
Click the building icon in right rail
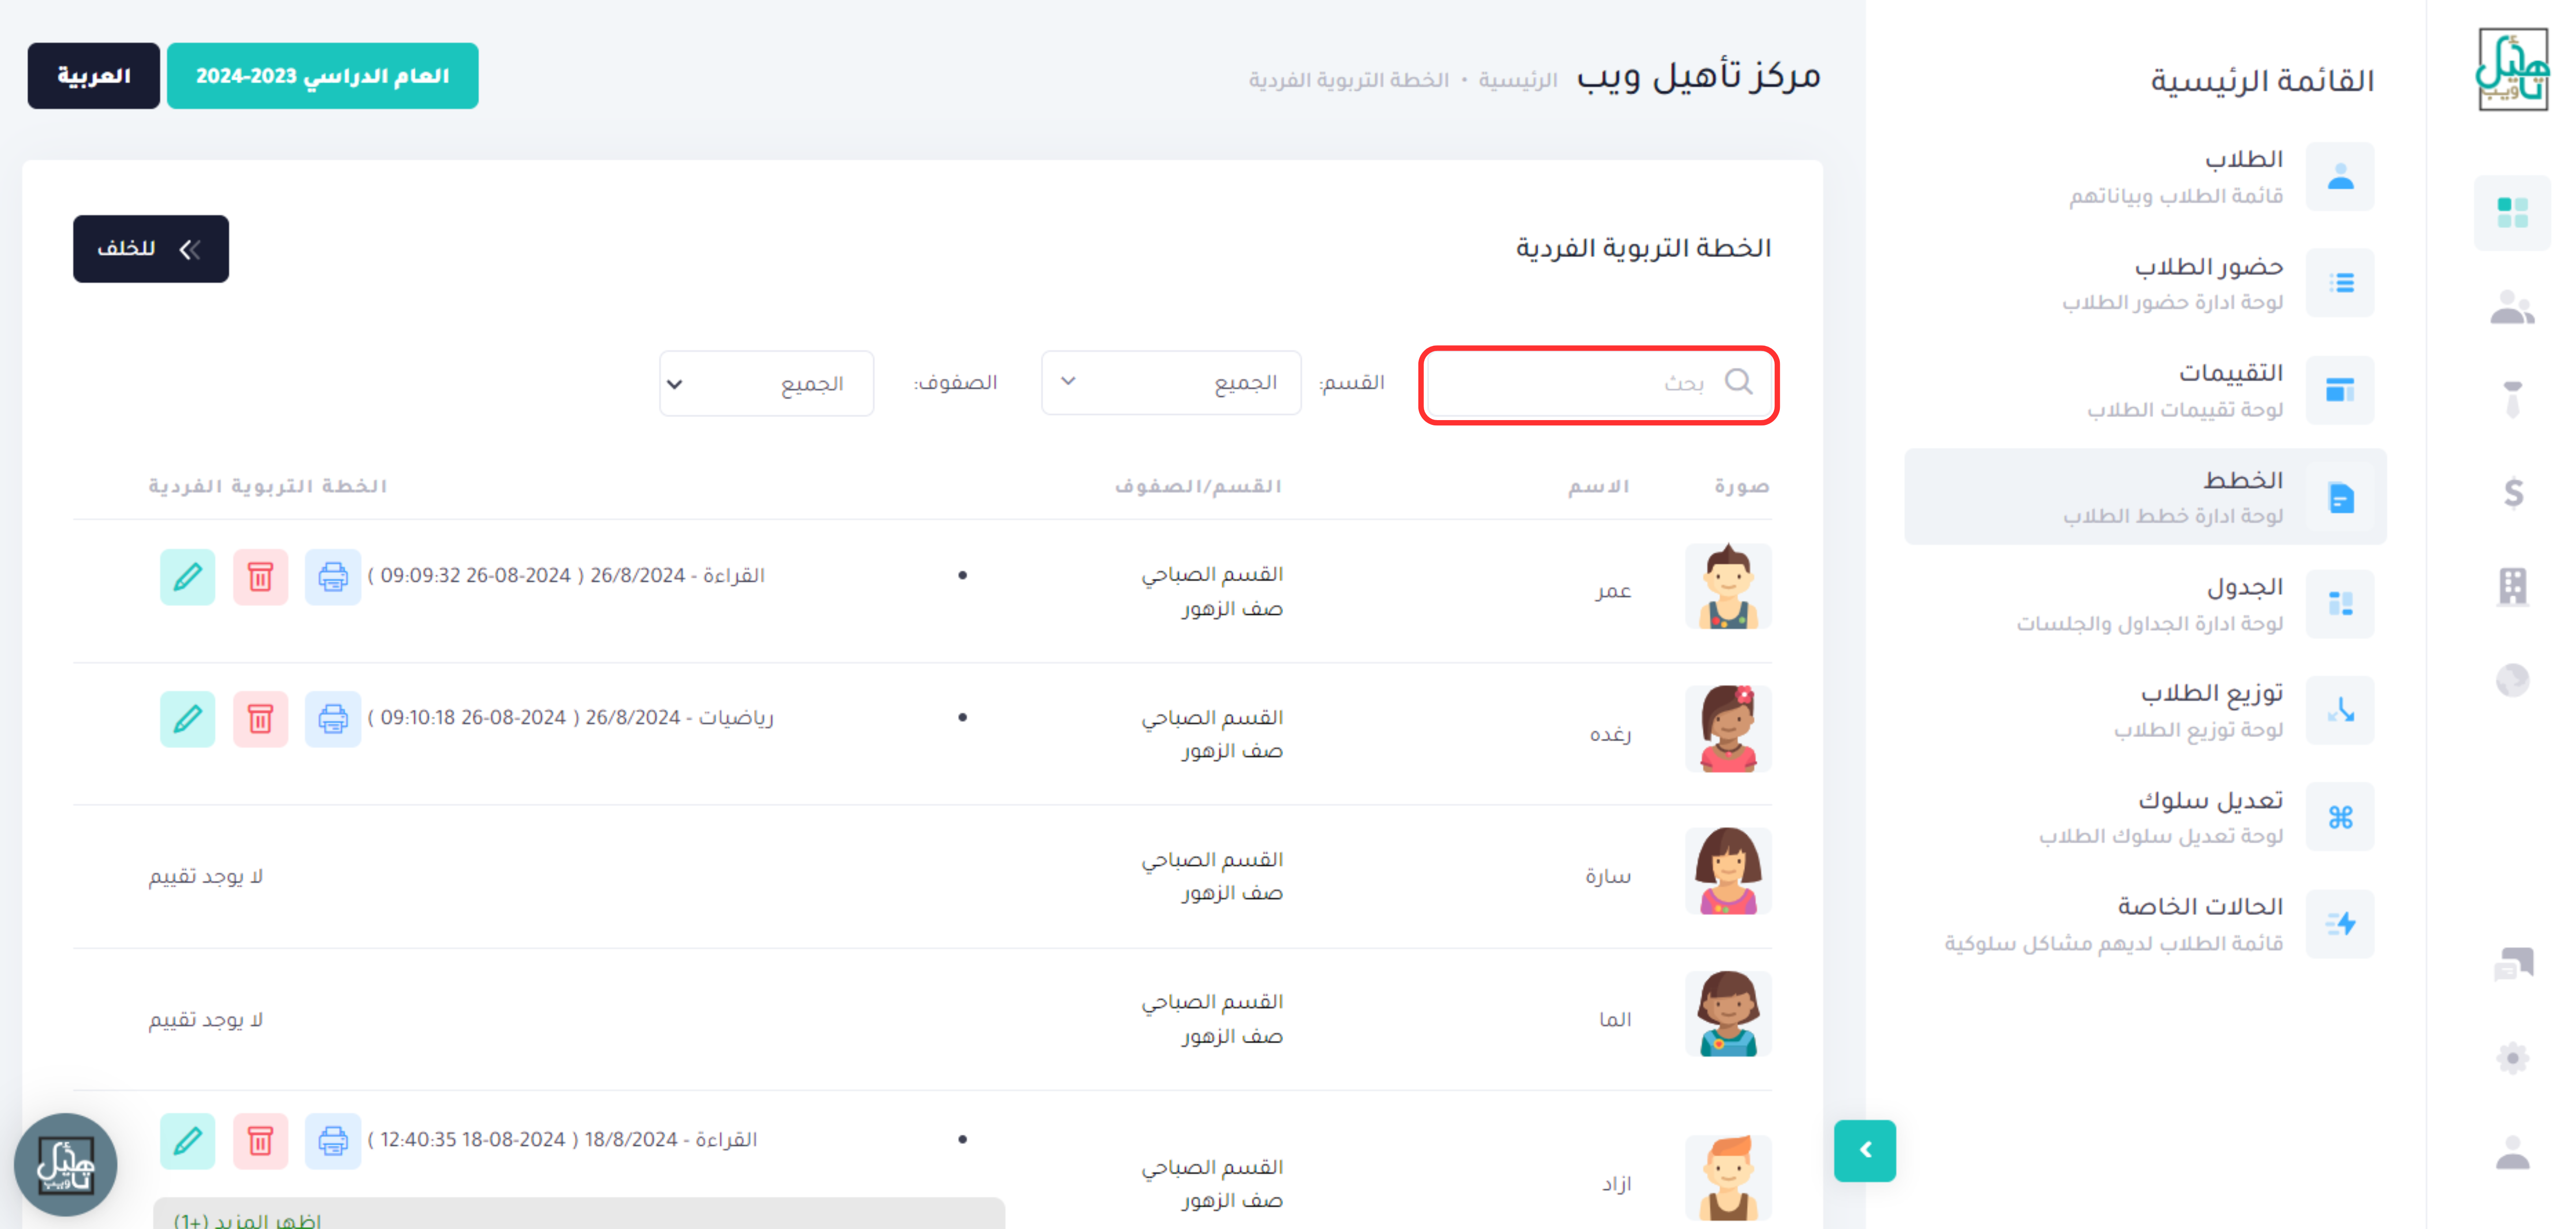[2512, 586]
